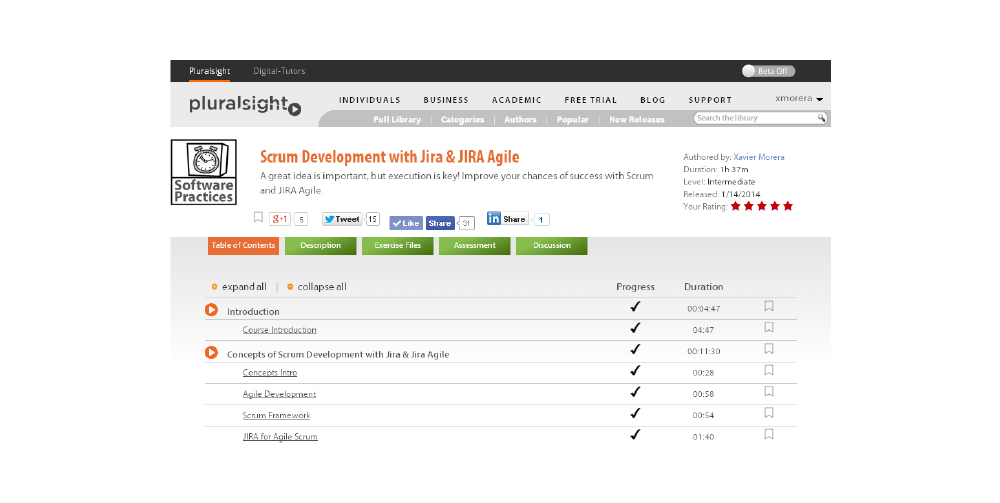Click Concepts of Scrum Development module title
The height and width of the screenshot is (503, 1000).
click(x=338, y=354)
